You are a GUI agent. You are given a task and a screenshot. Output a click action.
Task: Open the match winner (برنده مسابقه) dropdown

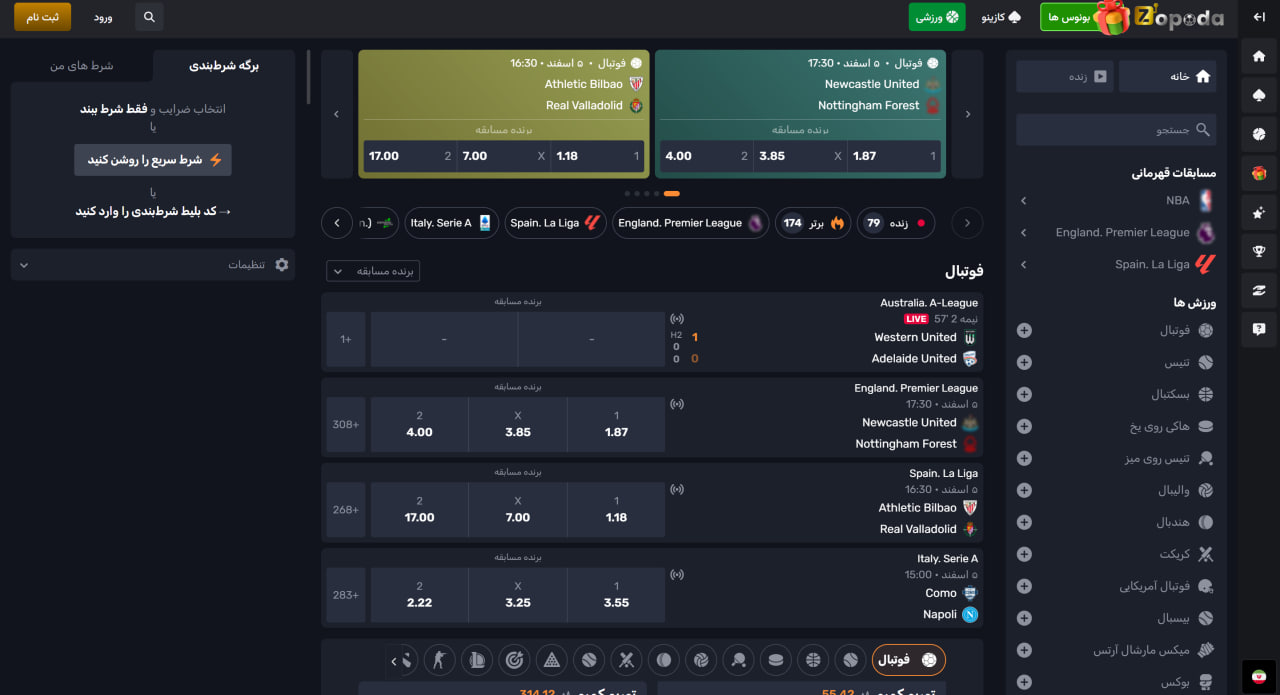coord(373,271)
